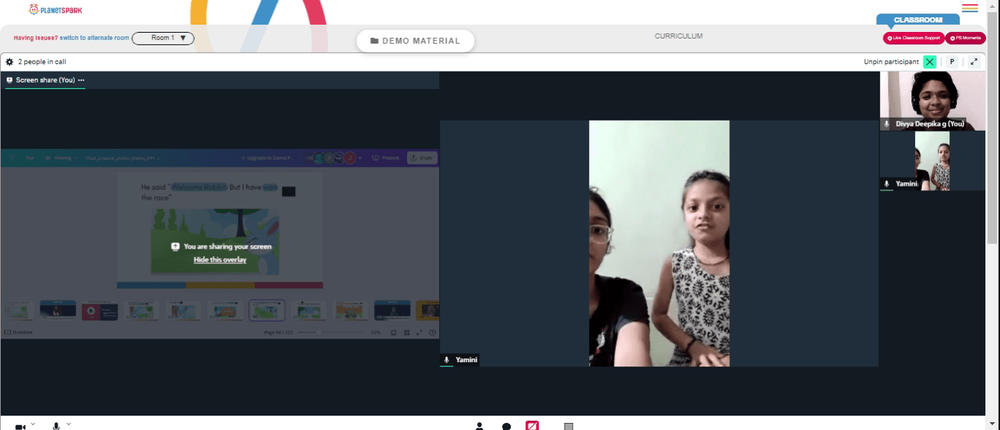This screenshot has width=1000, height=430.
Task: Click Hide this overlay link
Action: point(220,260)
